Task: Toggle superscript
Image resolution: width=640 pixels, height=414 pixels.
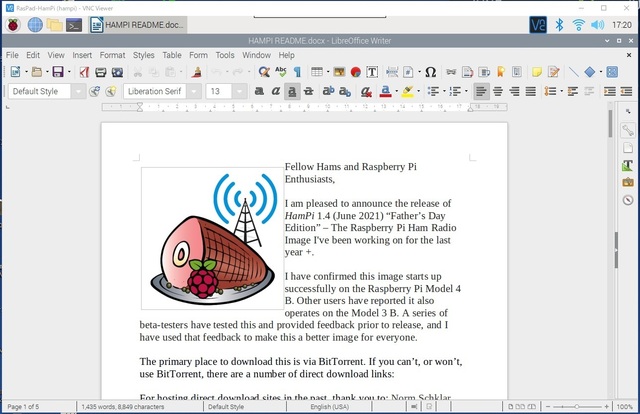Action: [x=329, y=91]
